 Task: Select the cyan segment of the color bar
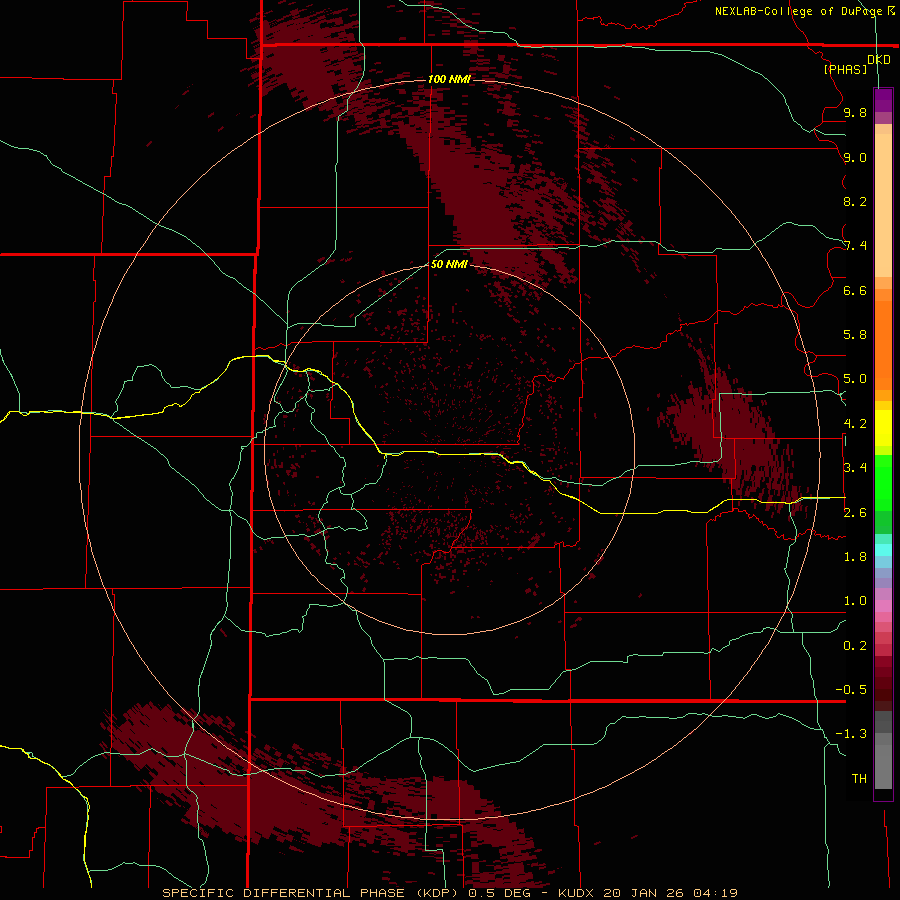883,550
